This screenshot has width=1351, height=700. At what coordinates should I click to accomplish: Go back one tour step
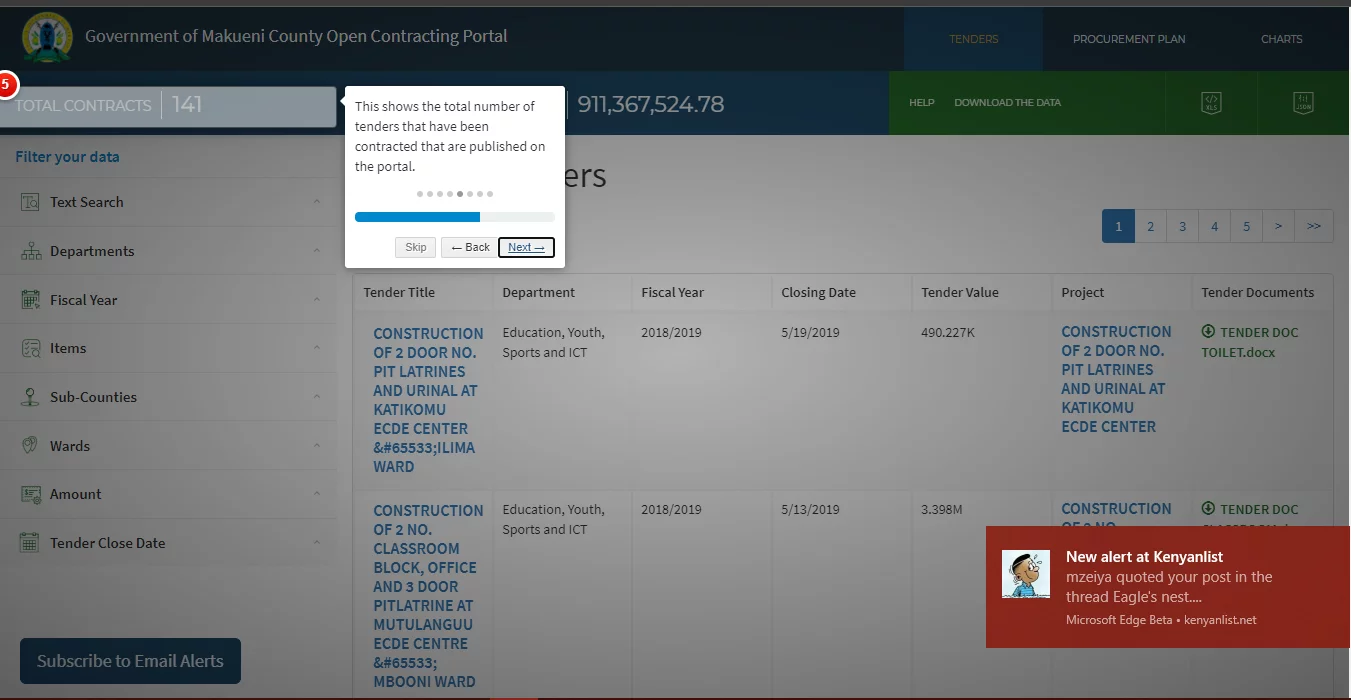tap(470, 247)
